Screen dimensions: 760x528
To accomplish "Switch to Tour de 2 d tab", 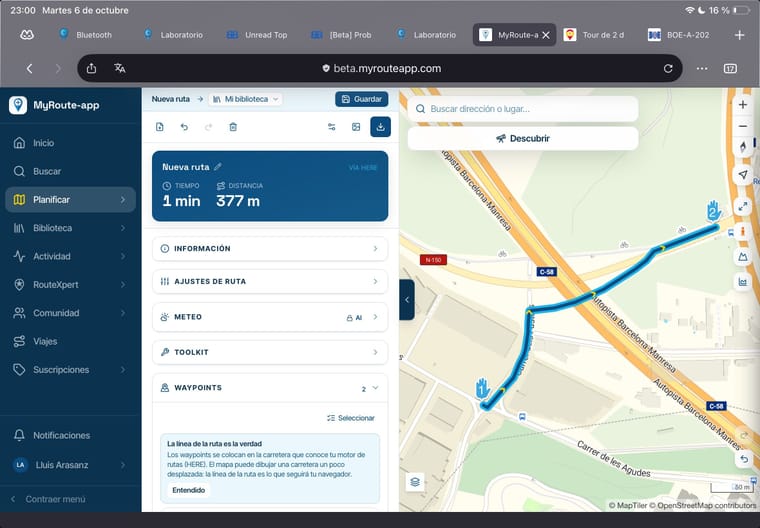I will point(595,35).
